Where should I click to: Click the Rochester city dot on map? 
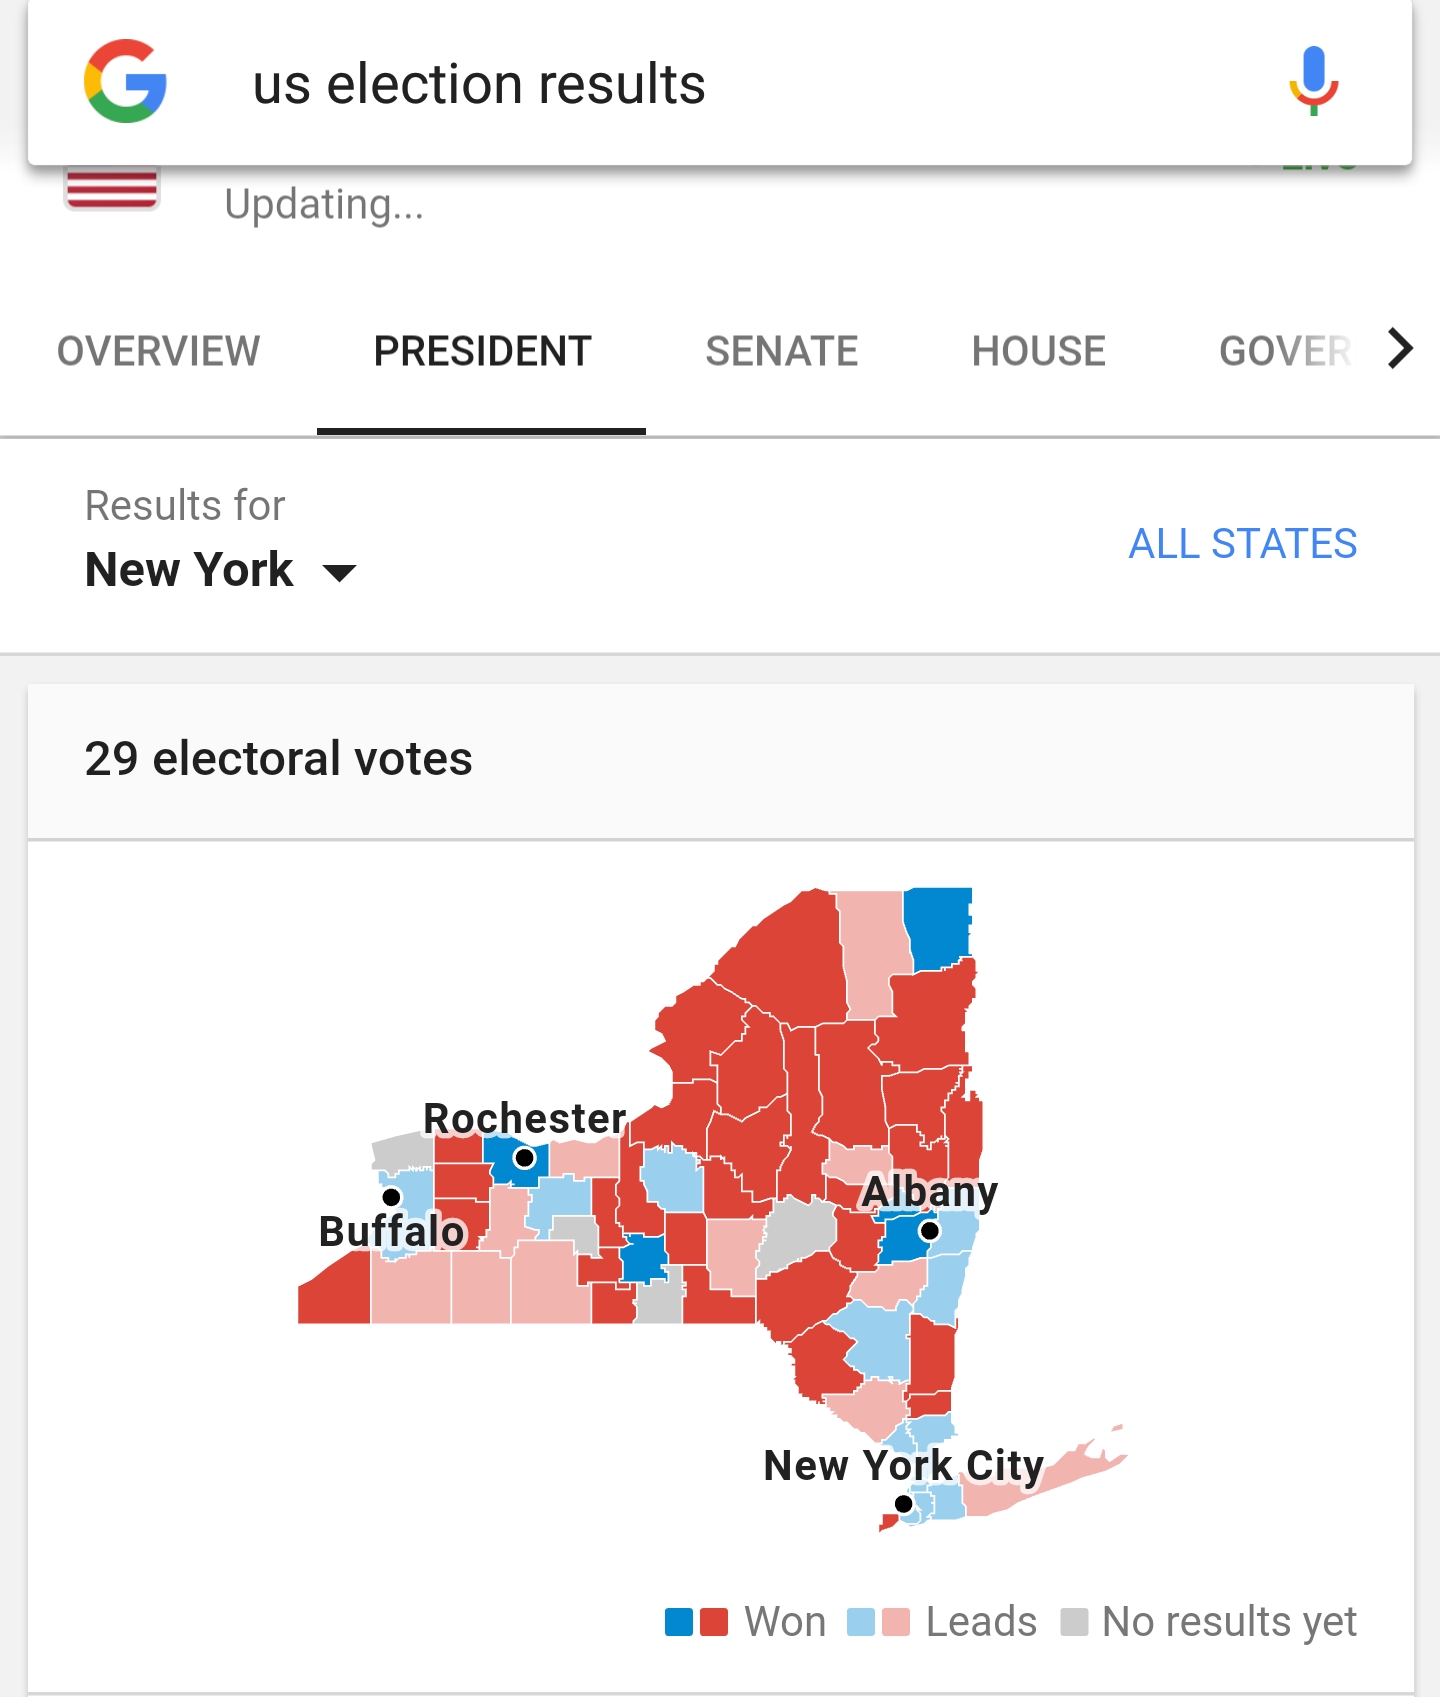[x=524, y=1158]
